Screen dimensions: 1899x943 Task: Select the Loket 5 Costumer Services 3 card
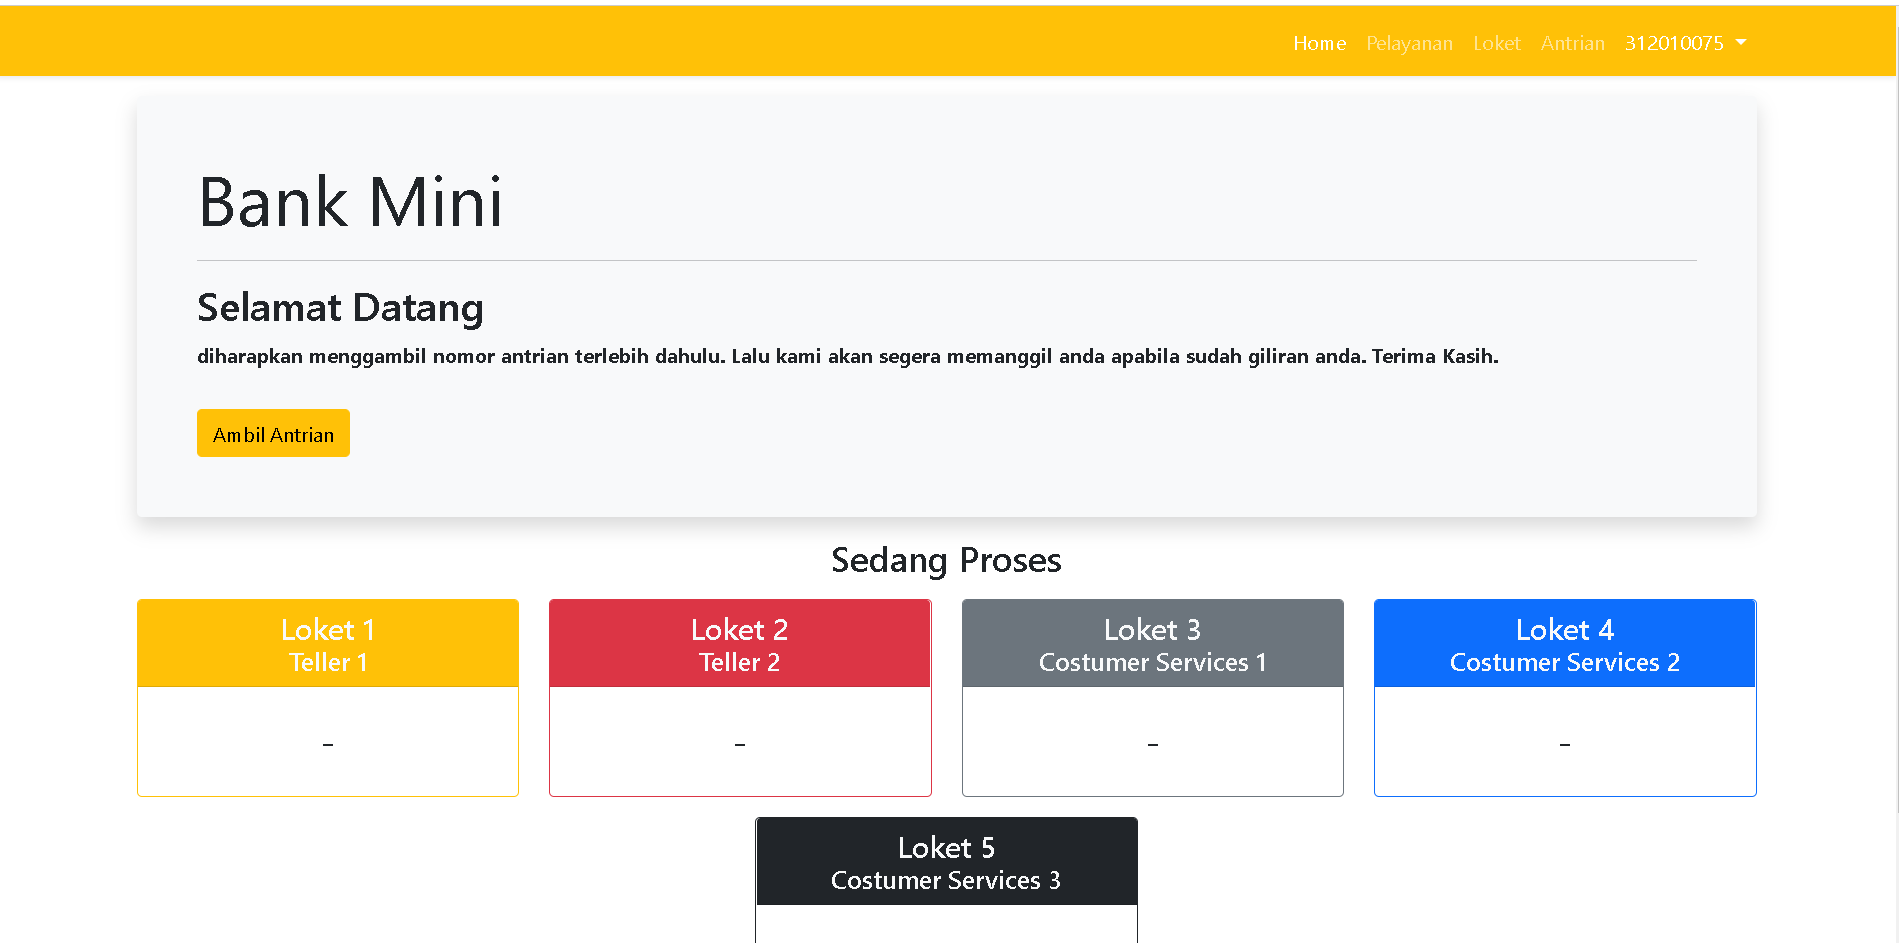[946, 861]
